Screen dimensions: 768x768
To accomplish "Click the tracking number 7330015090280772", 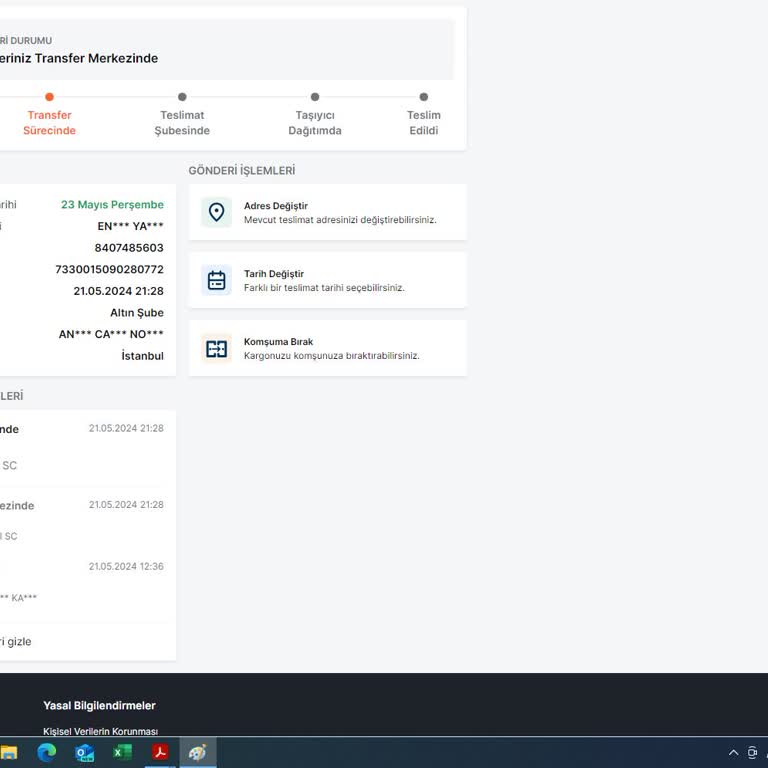I will click(x=109, y=270).
